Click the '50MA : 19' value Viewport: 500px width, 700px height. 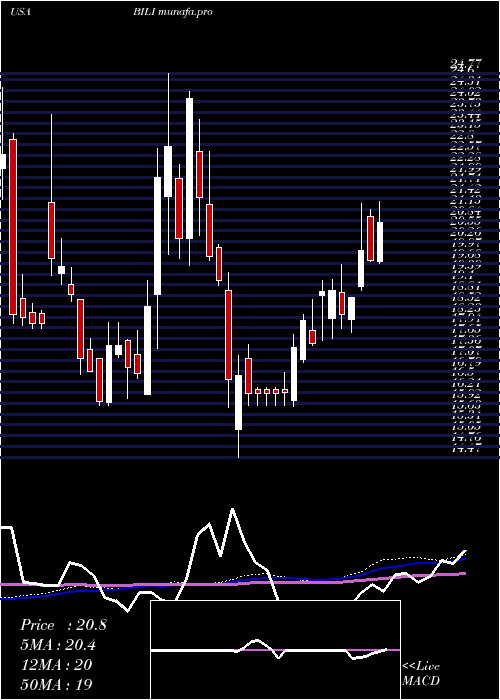pos(57,684)
